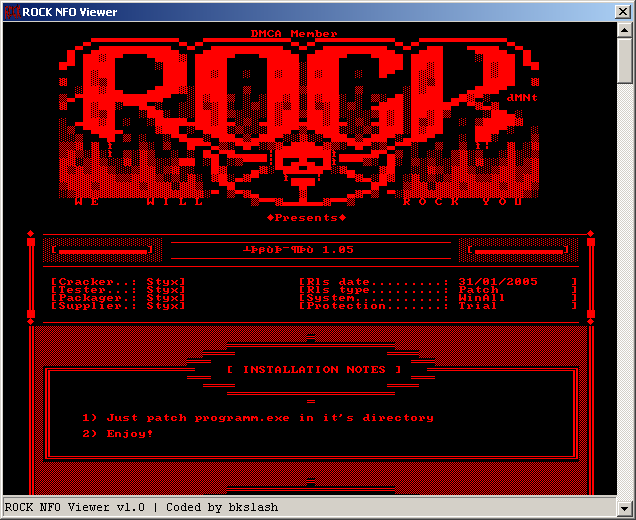Click the 'DMCA Member' text at top
This screenshot has height=520, width=636.
point(294,34)
